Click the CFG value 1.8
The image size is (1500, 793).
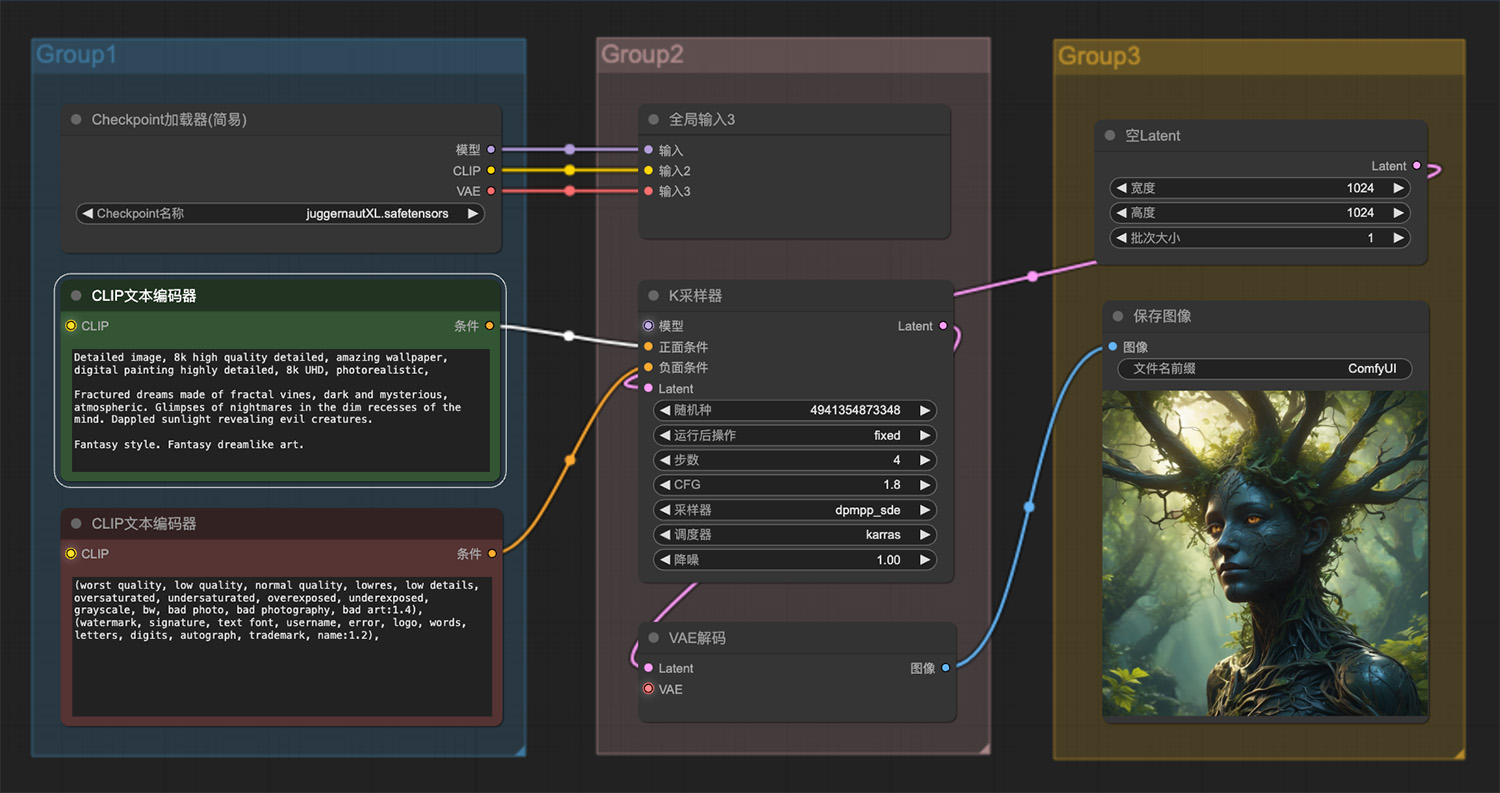(x=892, y=485)
